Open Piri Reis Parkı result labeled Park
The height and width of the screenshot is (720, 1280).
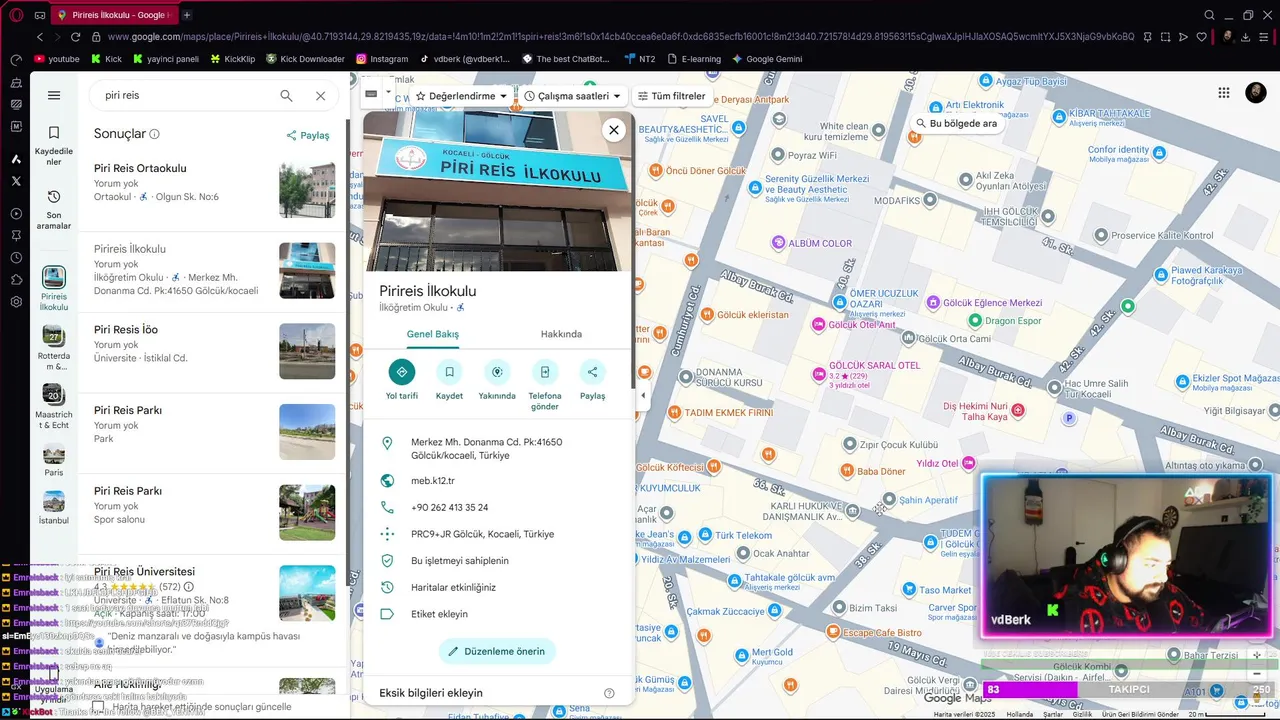point(213,433)
